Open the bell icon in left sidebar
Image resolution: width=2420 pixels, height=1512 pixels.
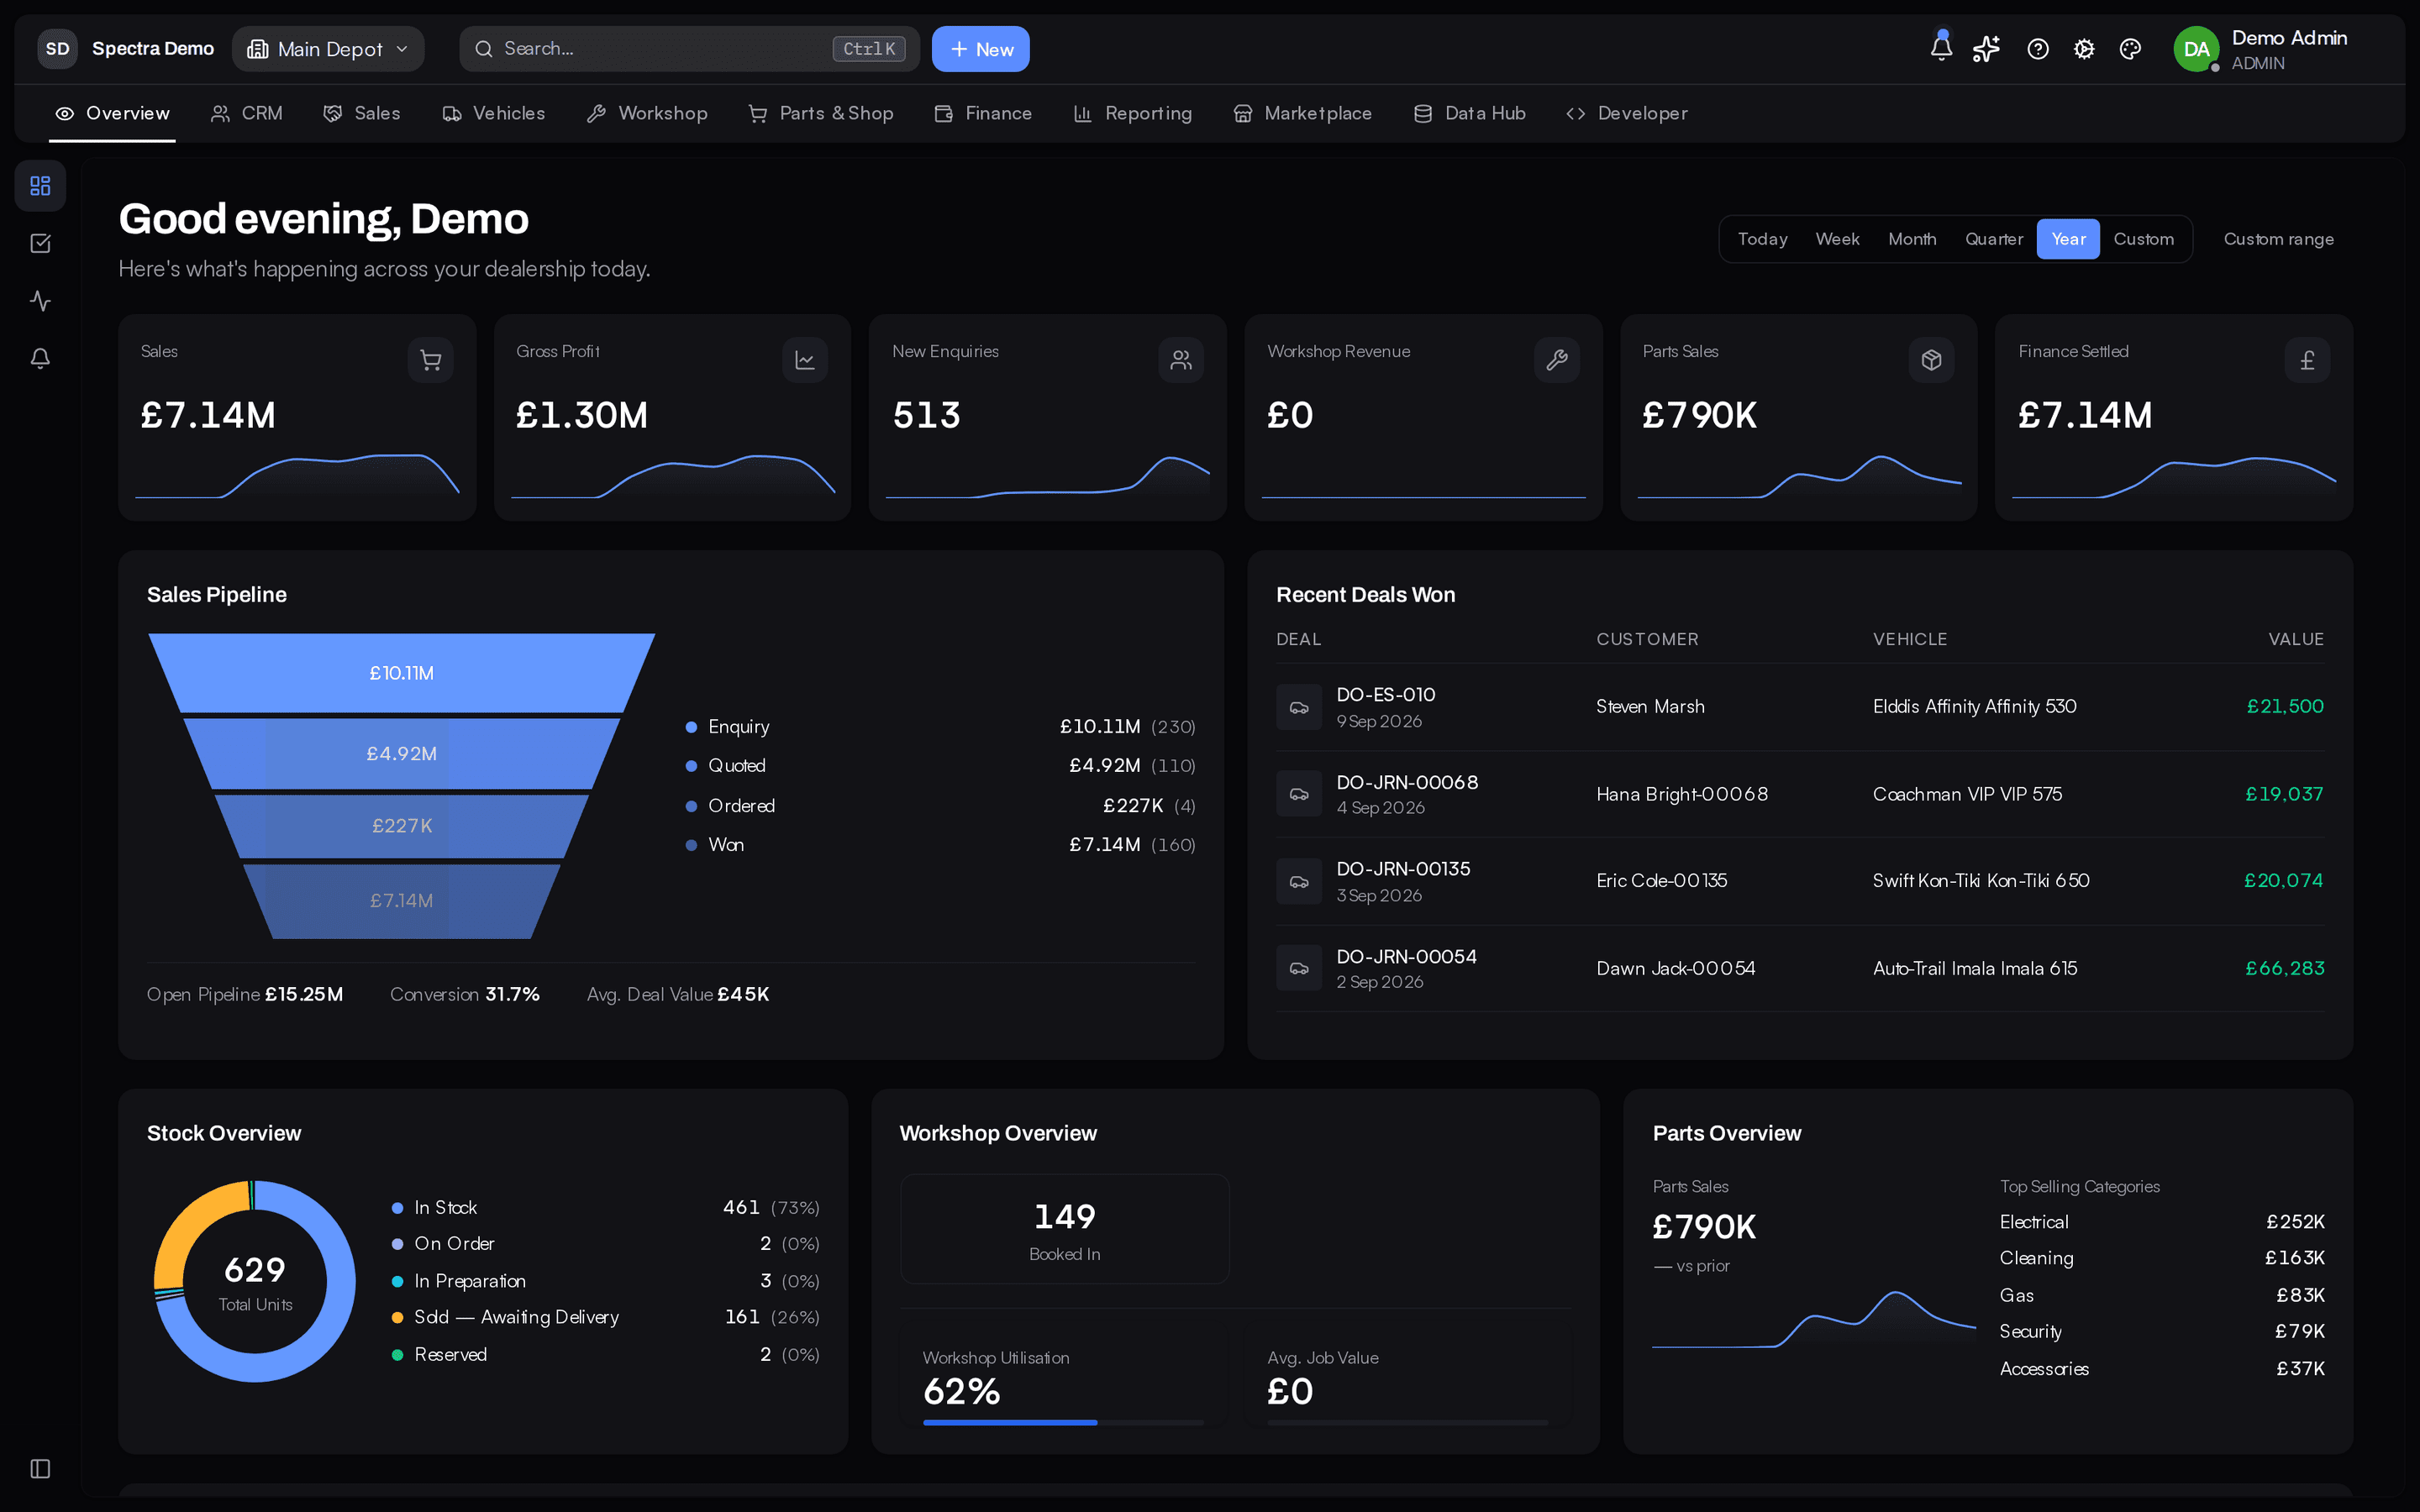[40, 358]
